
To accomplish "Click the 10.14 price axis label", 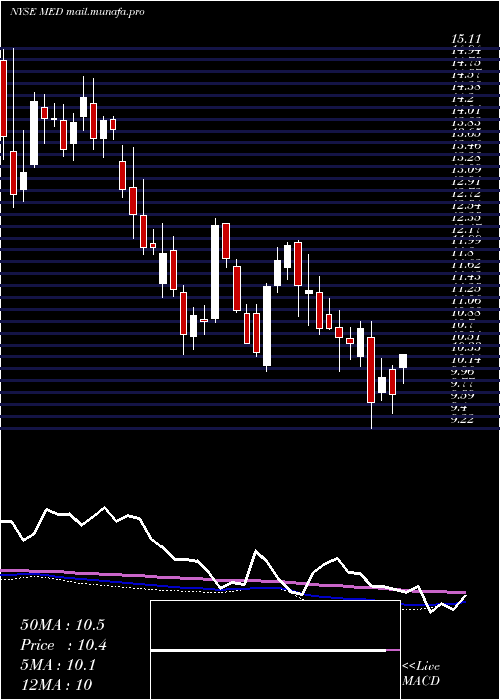I will point(466,359).
